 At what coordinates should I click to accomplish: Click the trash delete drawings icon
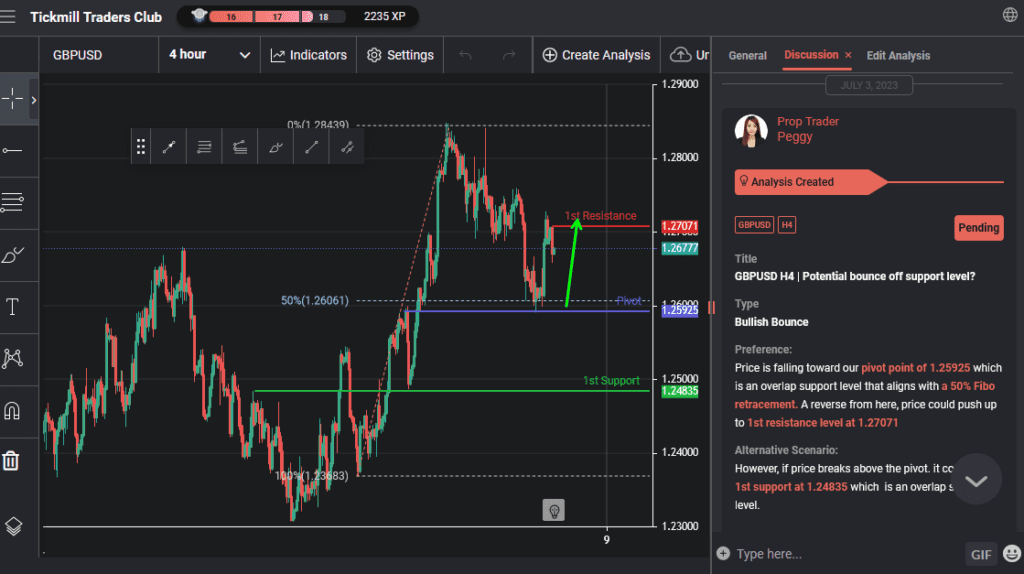11,460
